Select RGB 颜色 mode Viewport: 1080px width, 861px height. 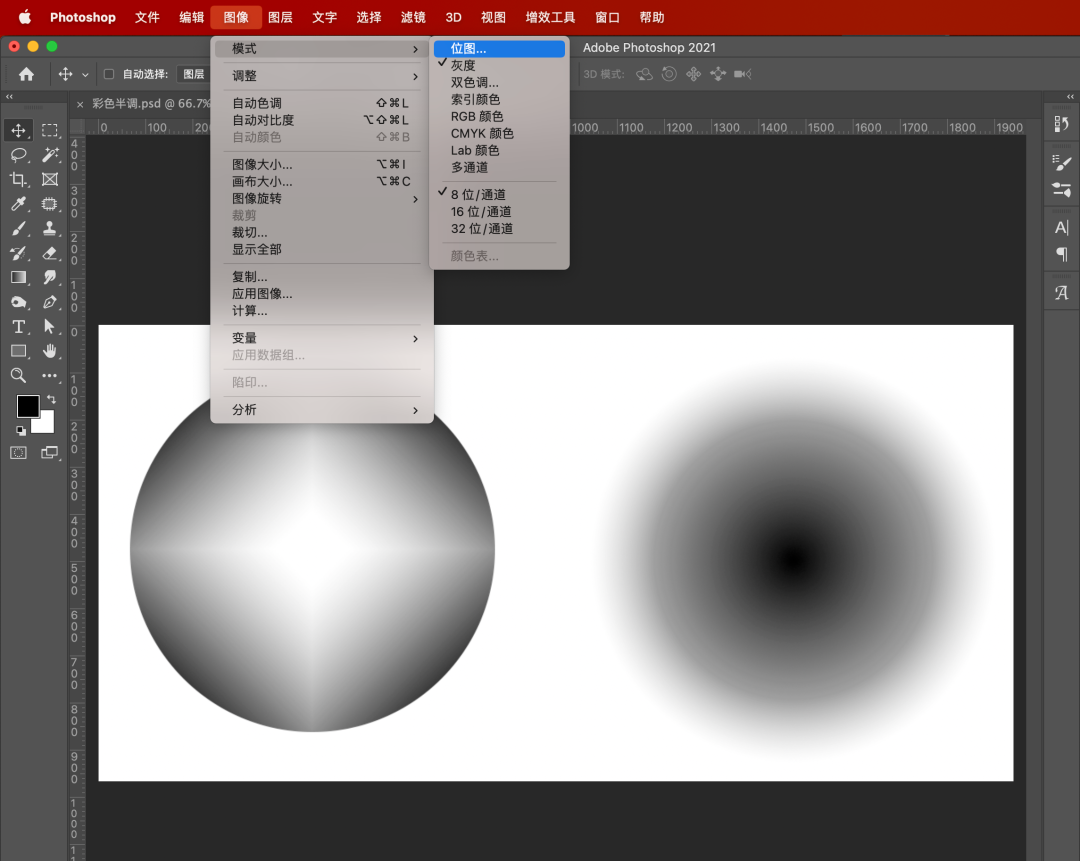477,117
